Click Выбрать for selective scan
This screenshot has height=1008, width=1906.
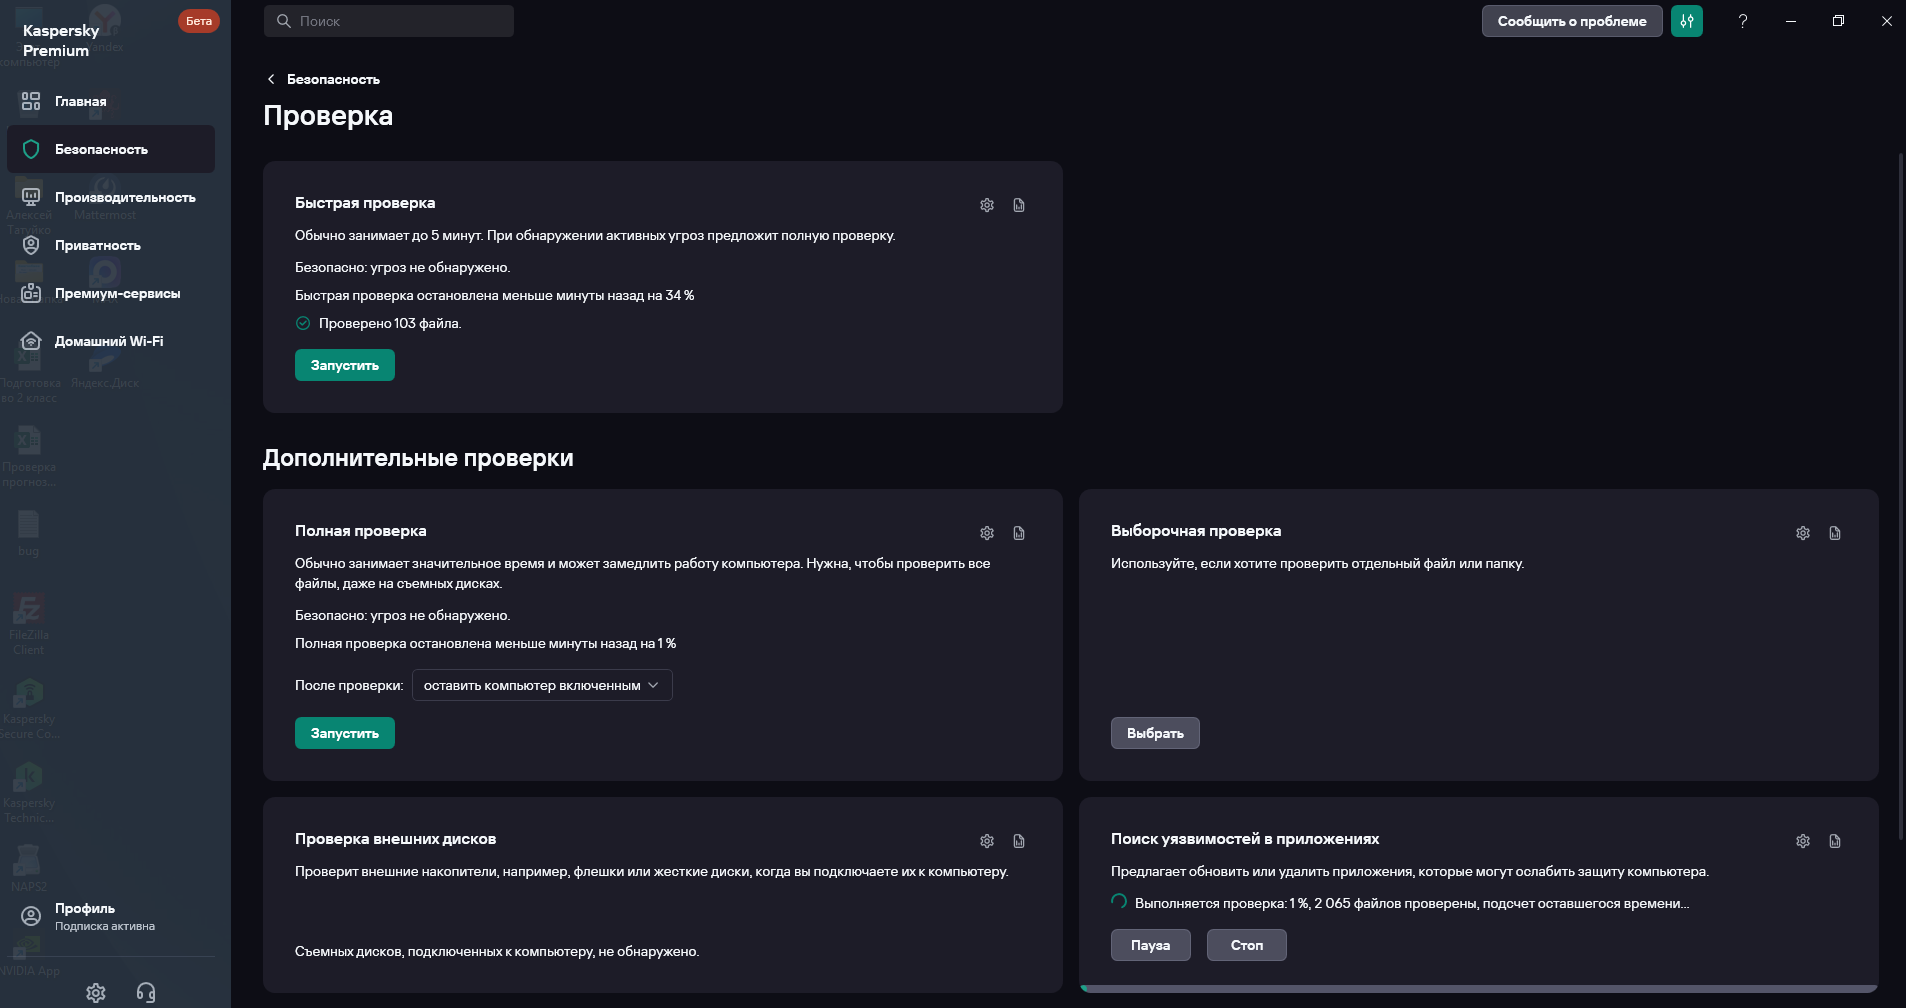click(x=1155, y=733)
